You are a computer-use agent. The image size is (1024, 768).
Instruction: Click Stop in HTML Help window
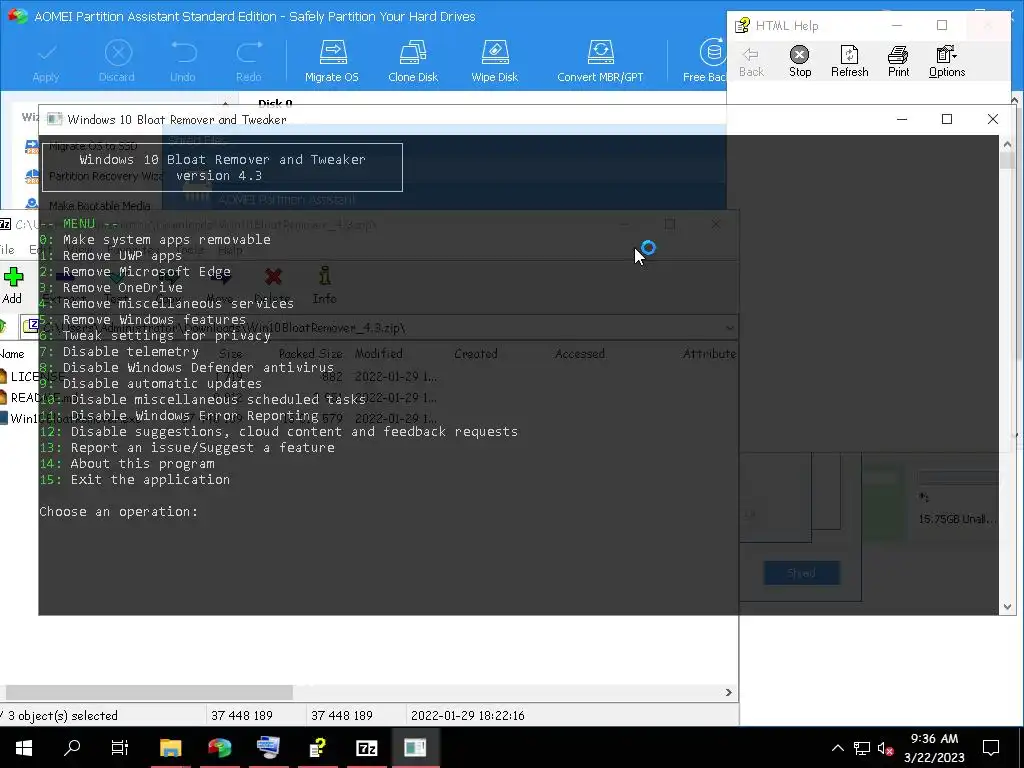pos(800,62)
